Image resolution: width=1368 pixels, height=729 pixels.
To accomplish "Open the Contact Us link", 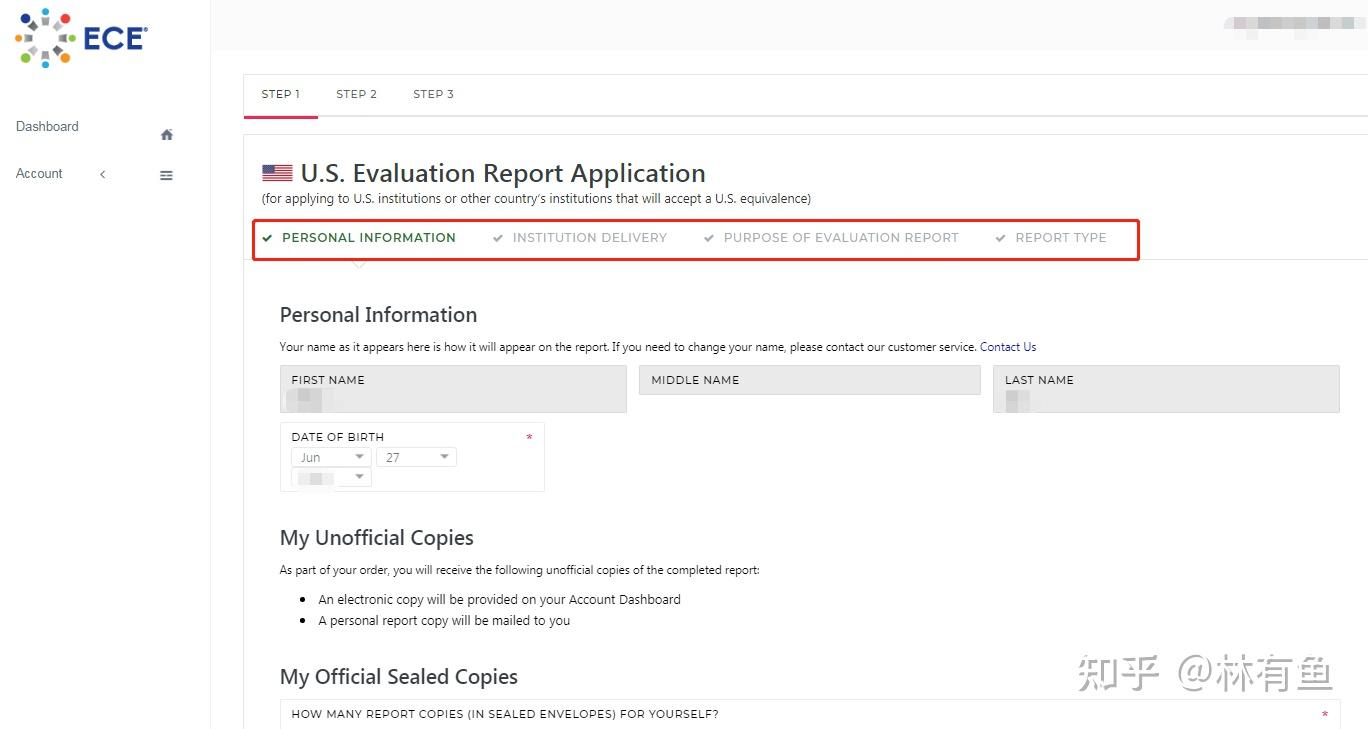I will point(1007,347).
